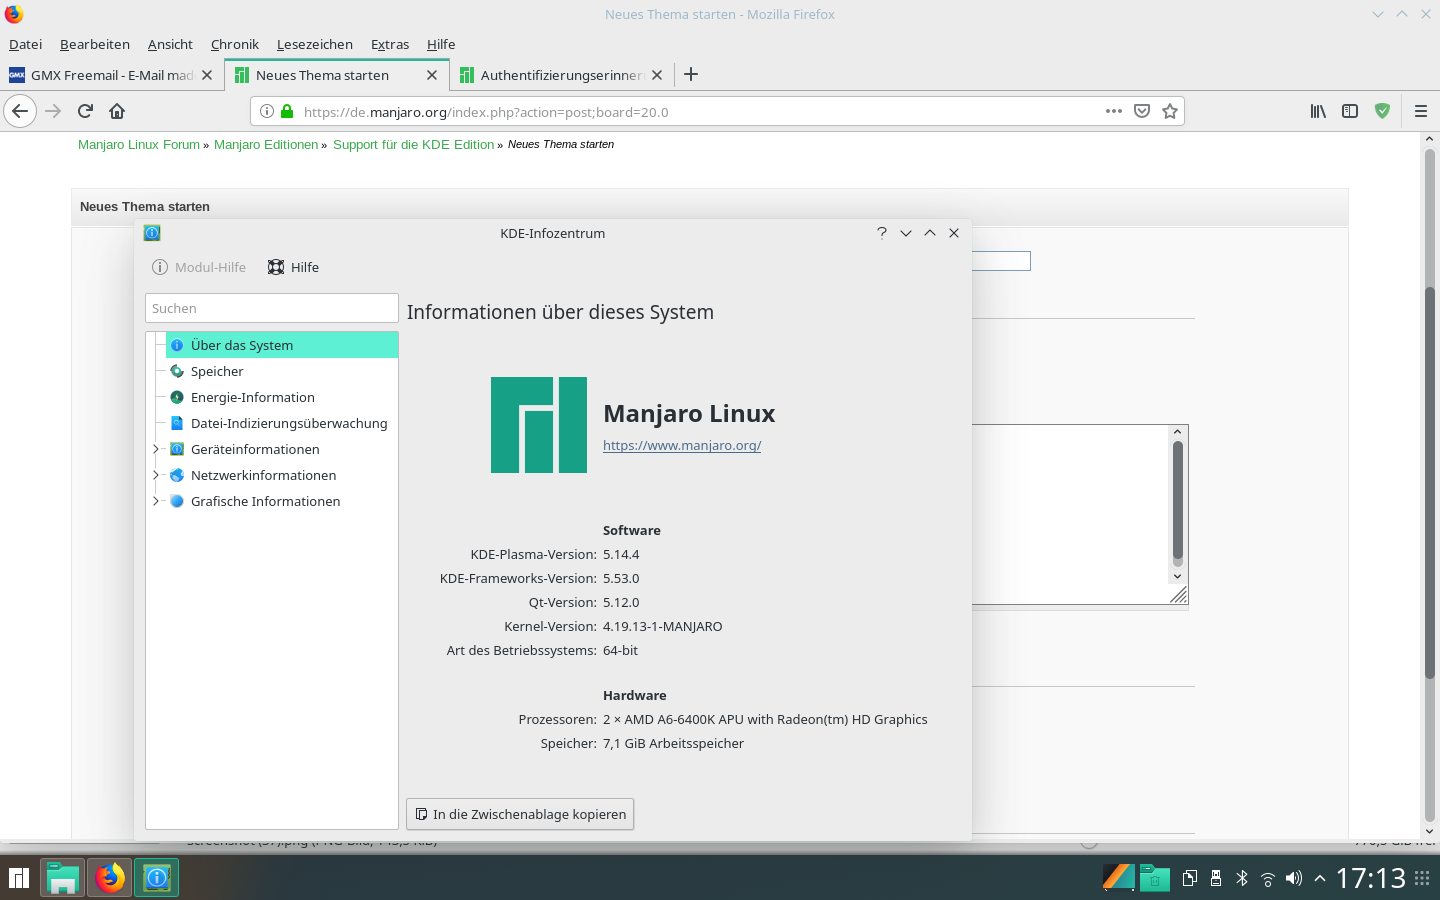Viewport: 1440px width, 900px height.
Task: Show site information icon in address bar
Action: tap(267, 111)
